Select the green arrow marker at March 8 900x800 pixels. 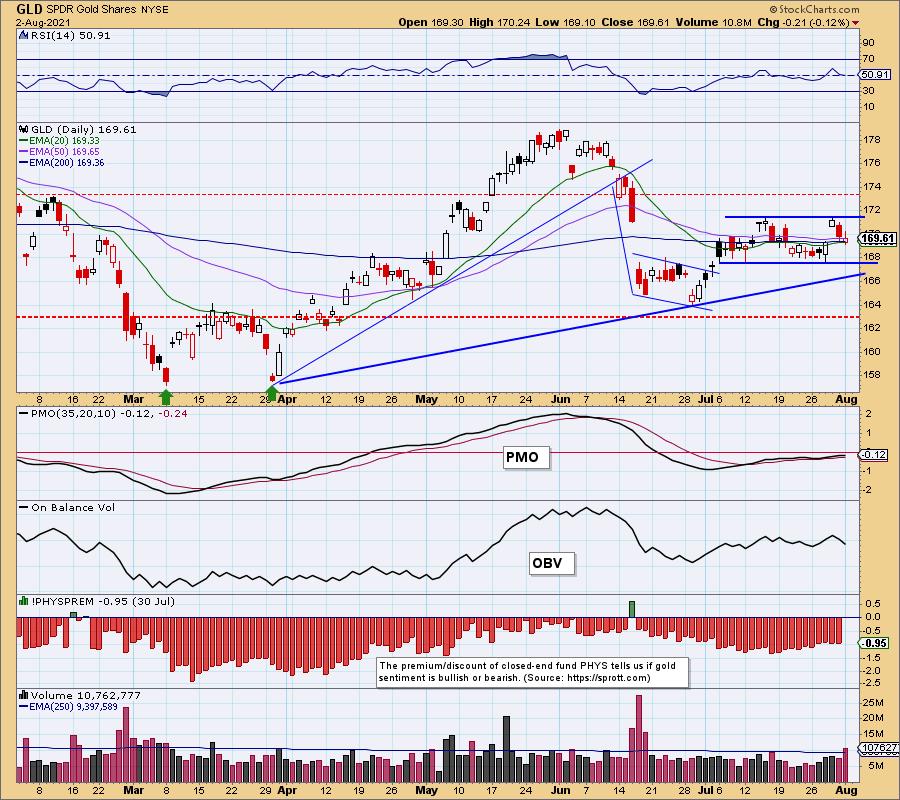(166, 396)
